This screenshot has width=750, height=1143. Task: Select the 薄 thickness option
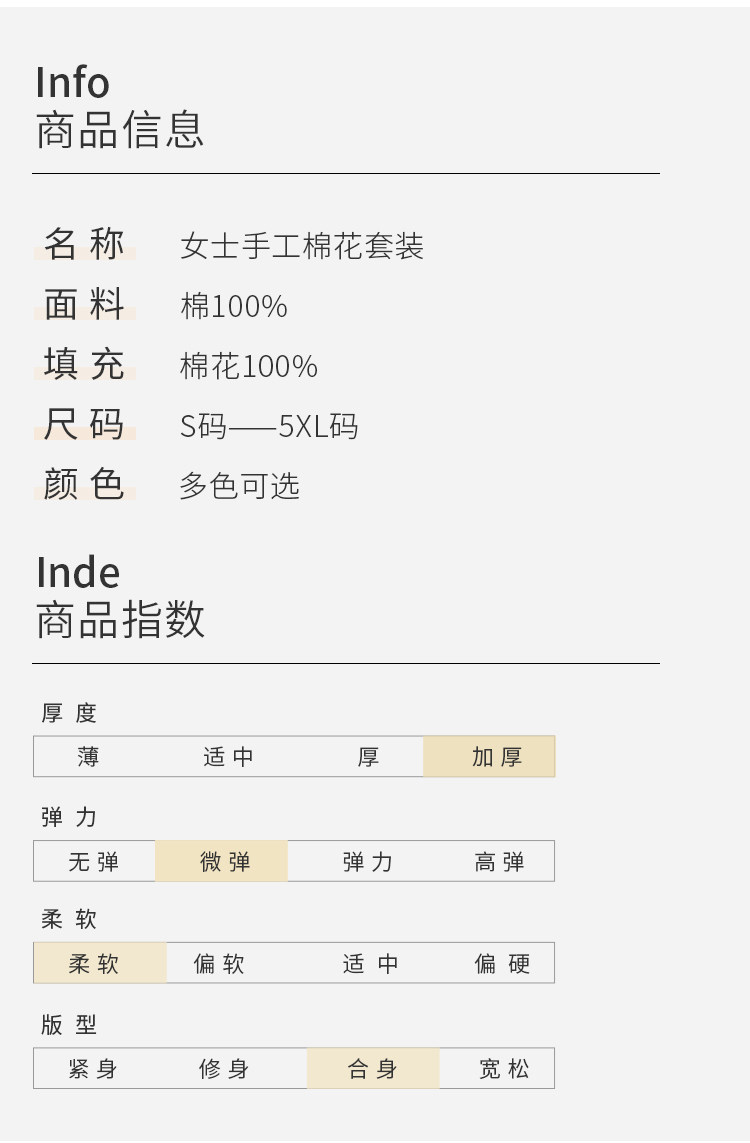(88, 757)
